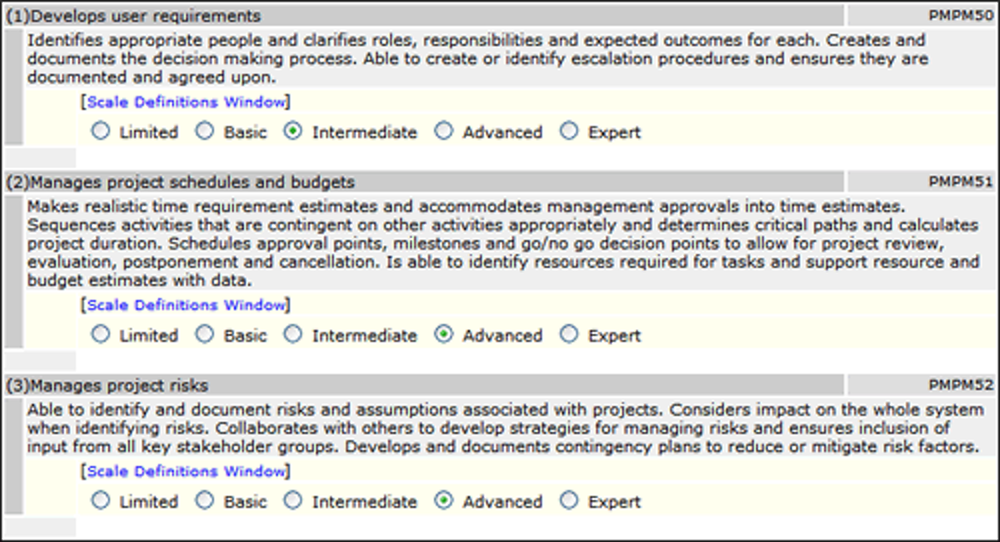Pick Expert for Develops user requirements

[x=568, y=131]
